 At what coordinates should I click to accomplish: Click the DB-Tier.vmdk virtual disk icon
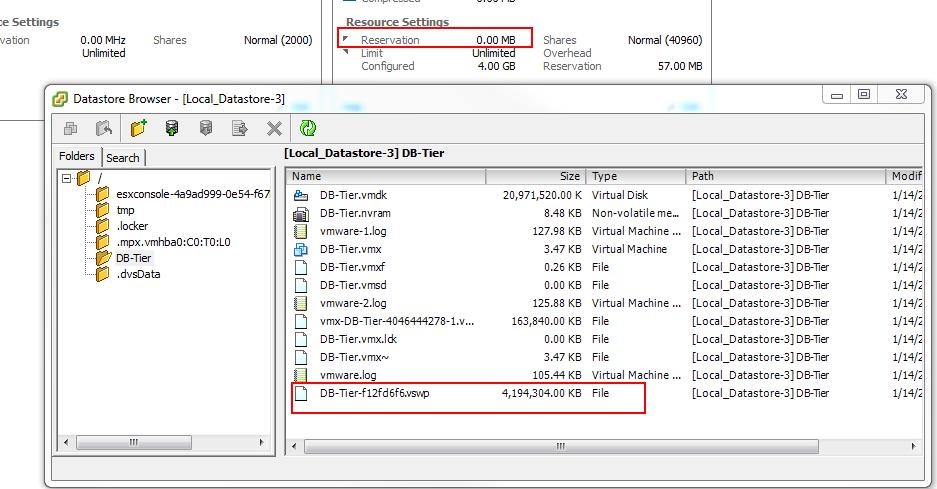coord(301,195)
